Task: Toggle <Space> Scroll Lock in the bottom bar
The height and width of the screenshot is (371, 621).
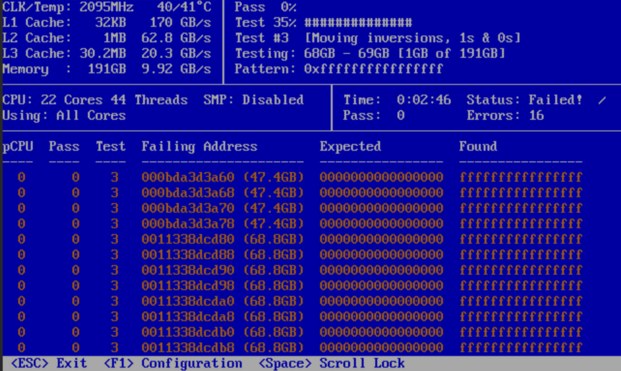Action: pos(331,363)
